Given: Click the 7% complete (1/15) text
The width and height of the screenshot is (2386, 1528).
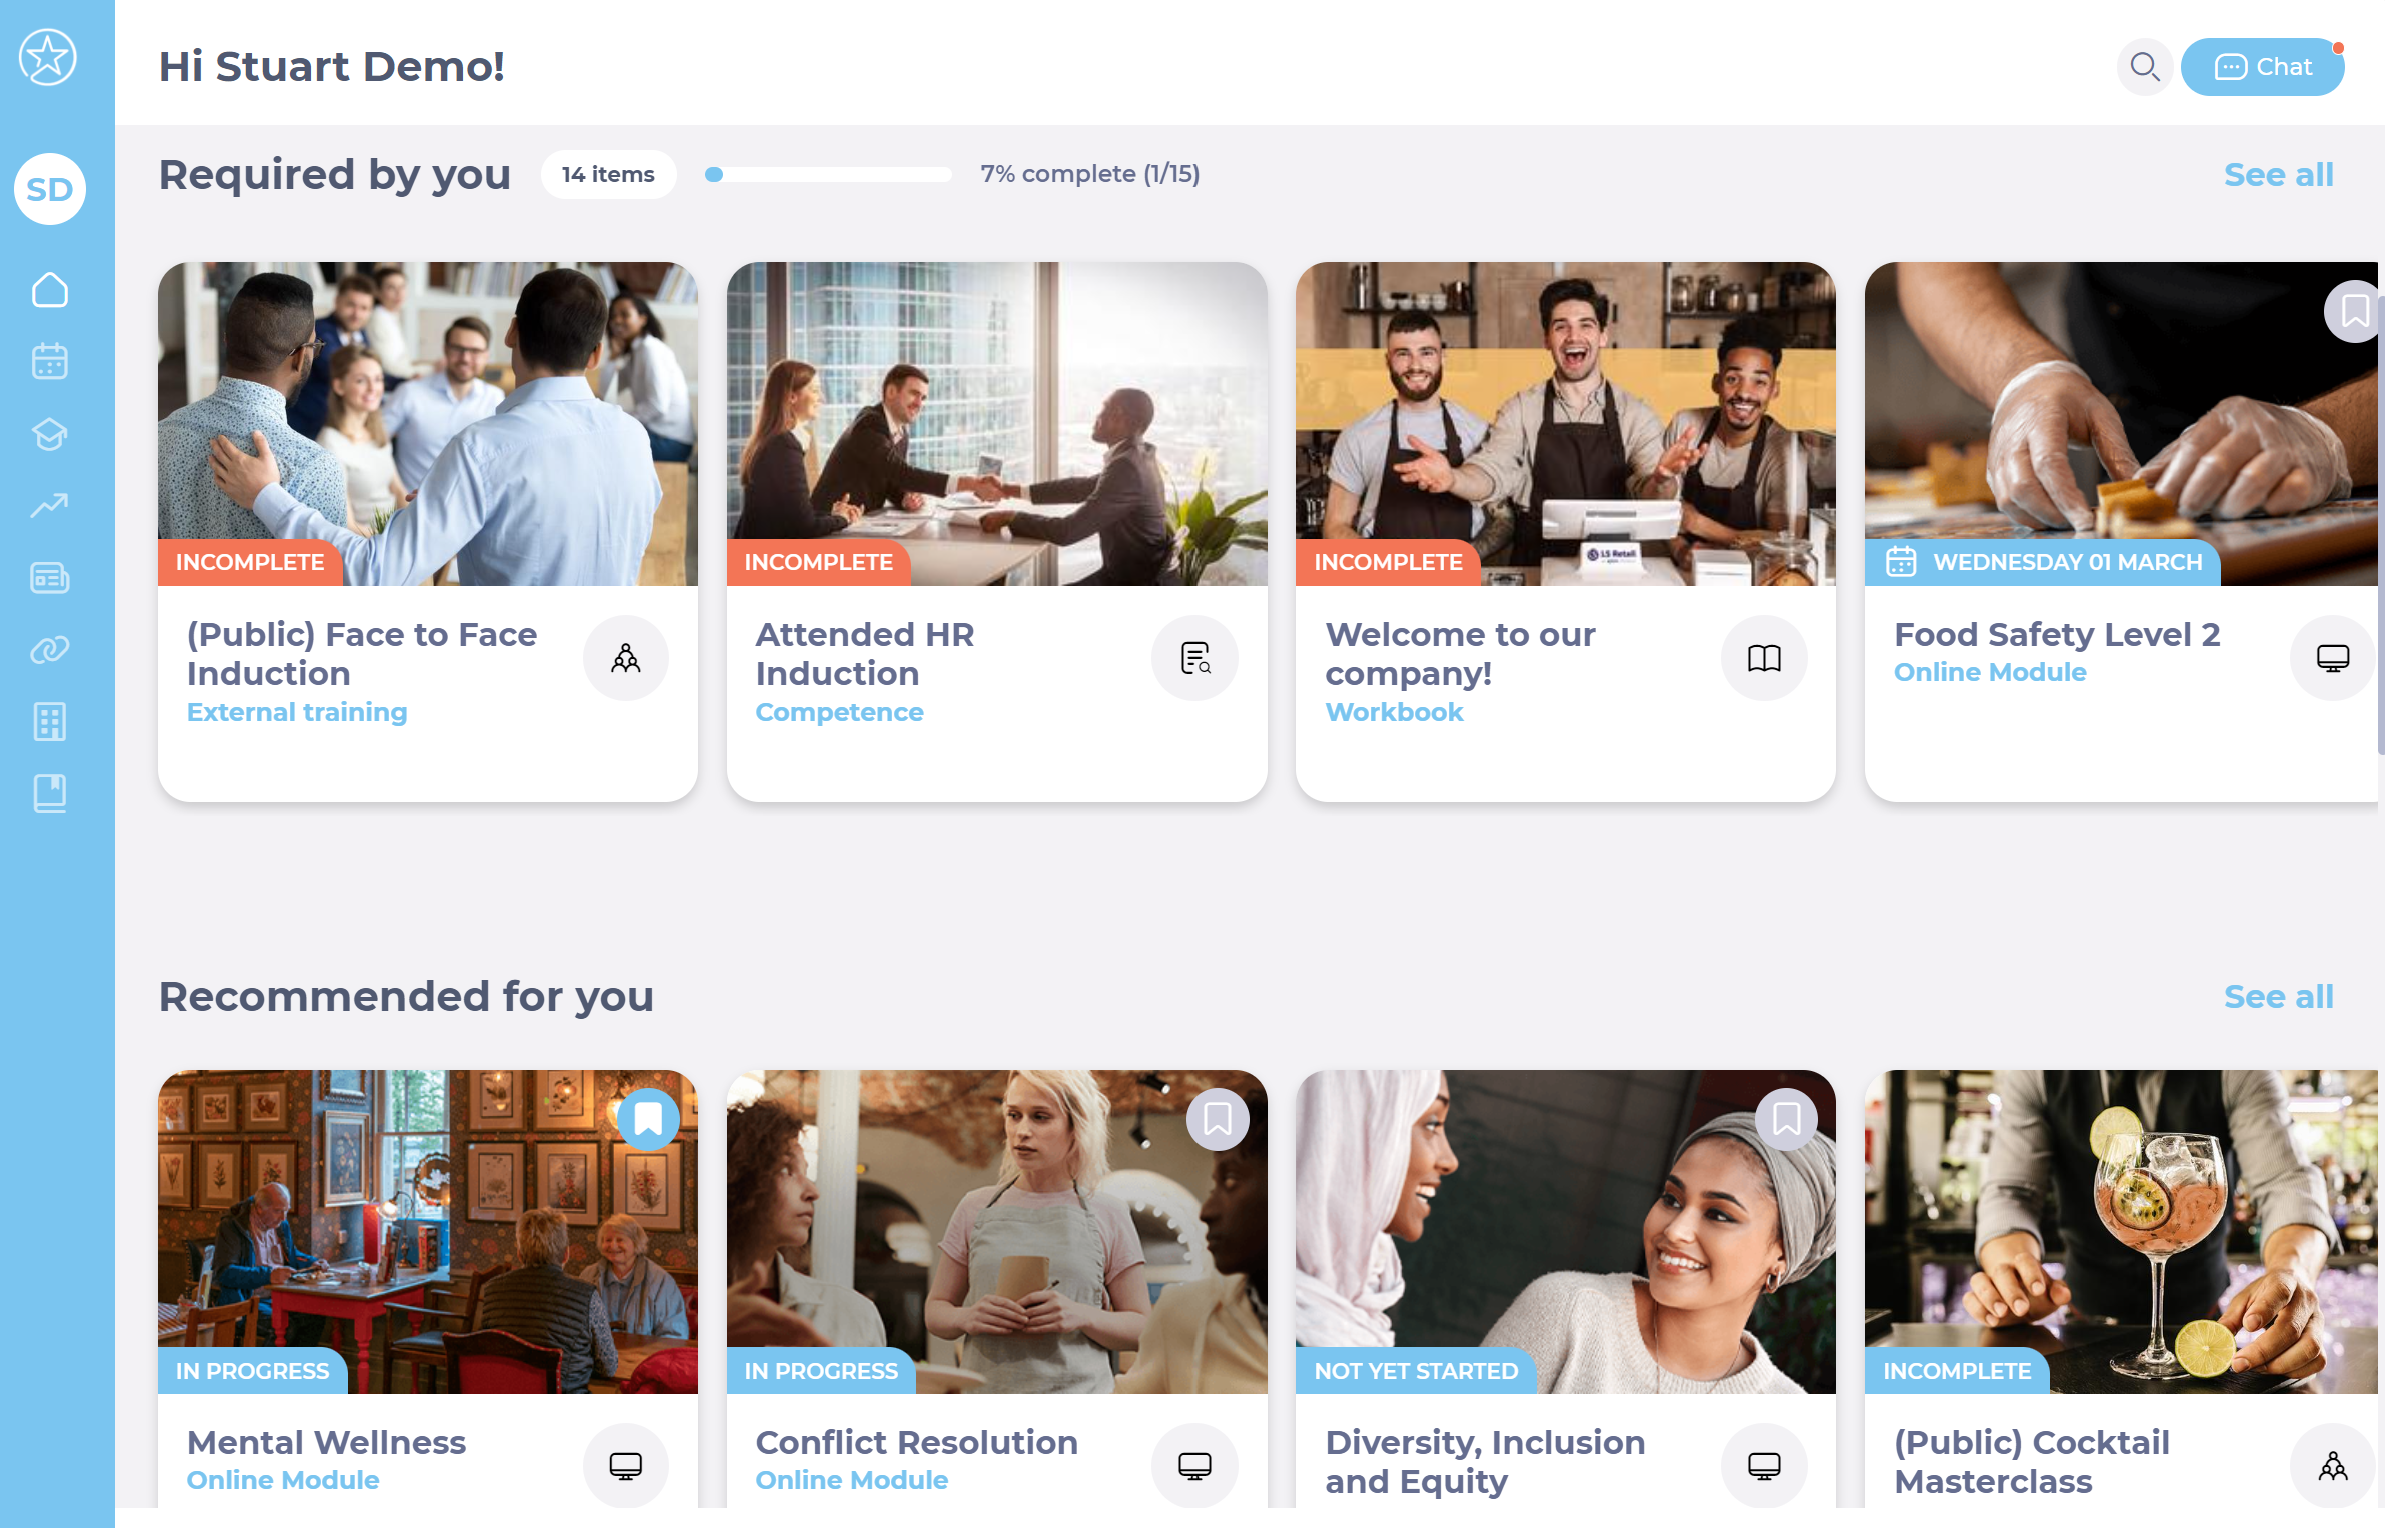Looking at the screenshot, I should coord(1090,174).
